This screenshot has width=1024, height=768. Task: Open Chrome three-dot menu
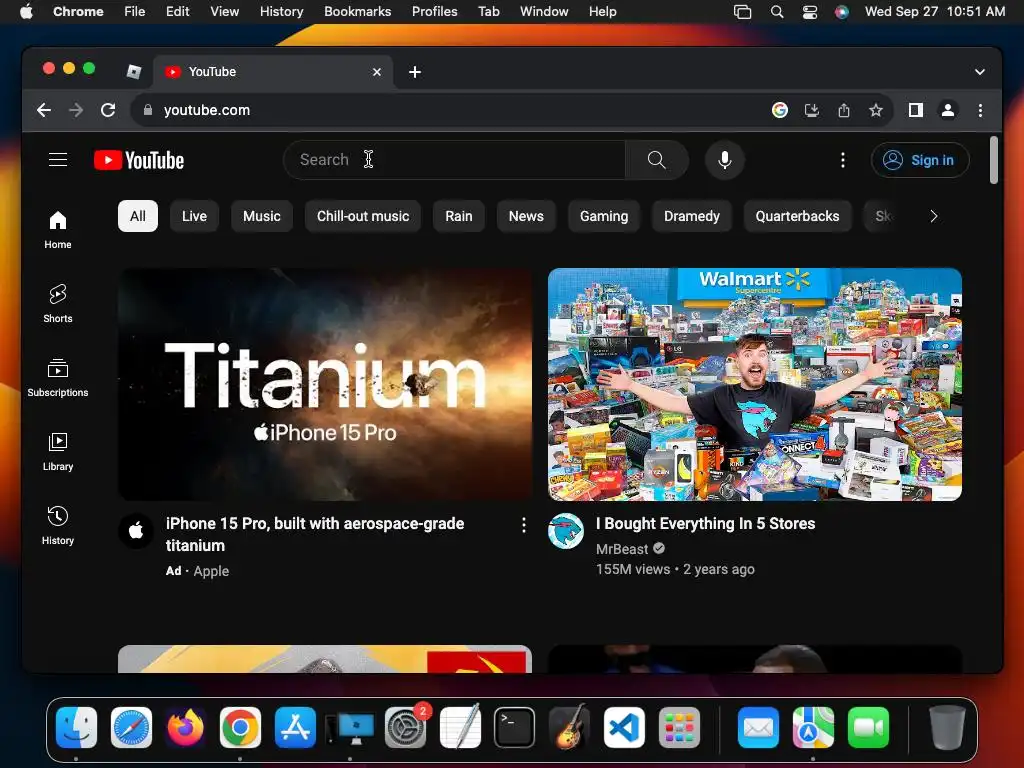980,110
